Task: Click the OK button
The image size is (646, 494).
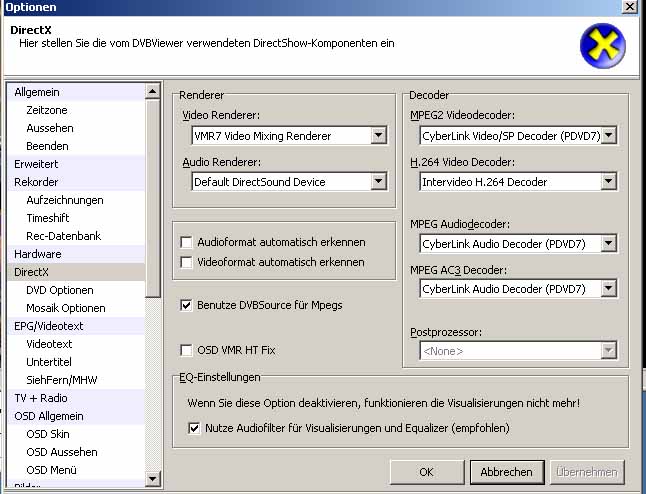Action: pyautogui.click(x=427, y=472)
